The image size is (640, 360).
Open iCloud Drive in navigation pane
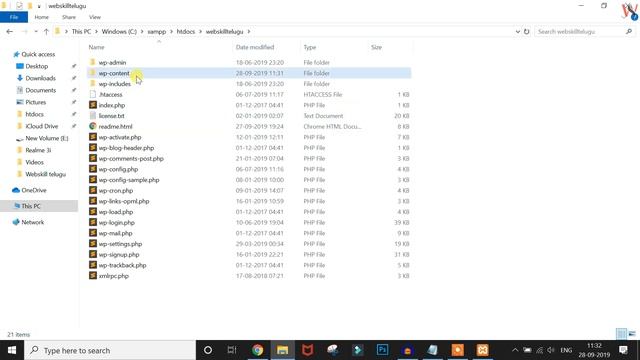point(42,126)
